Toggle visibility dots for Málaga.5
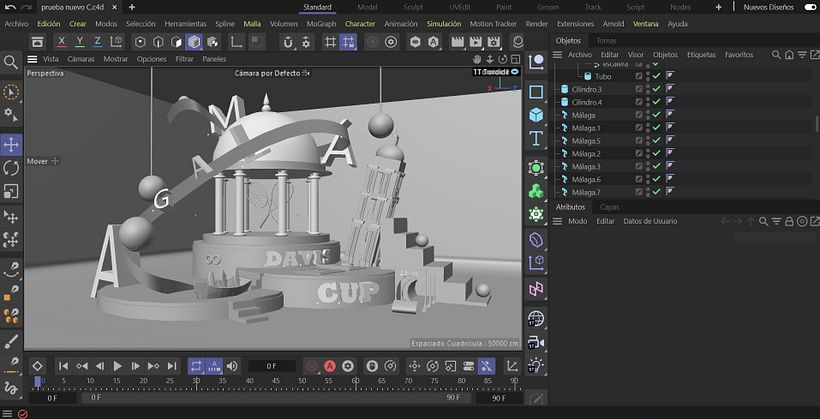The image size is (820, 419). [648, 141]
